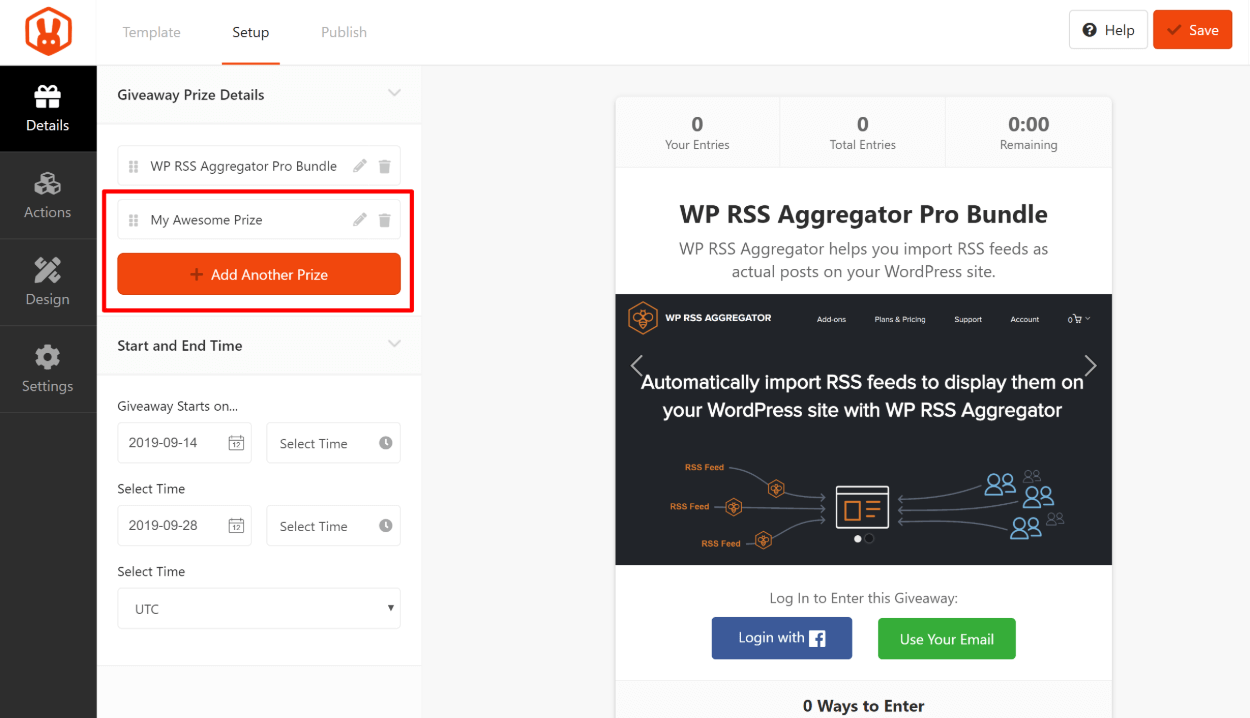
Task: Click the 0 Ways to Enter heading
Action: (864, 706)
